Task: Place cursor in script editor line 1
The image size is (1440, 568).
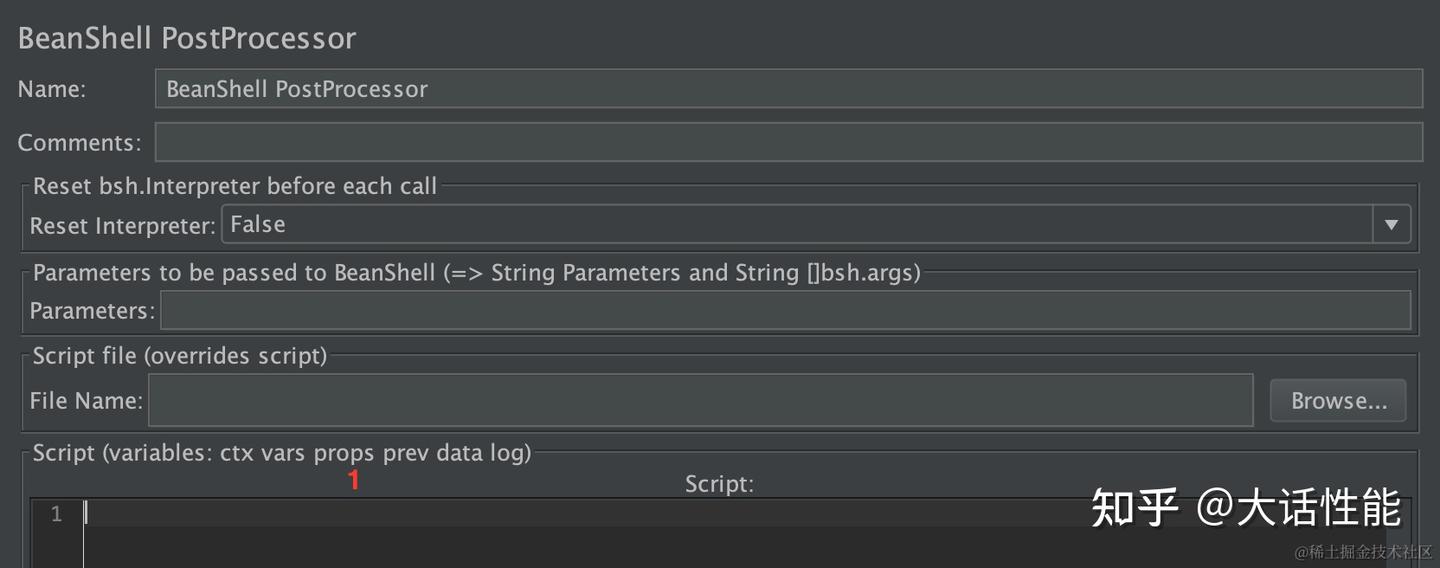Action: [x=600, y=514]
